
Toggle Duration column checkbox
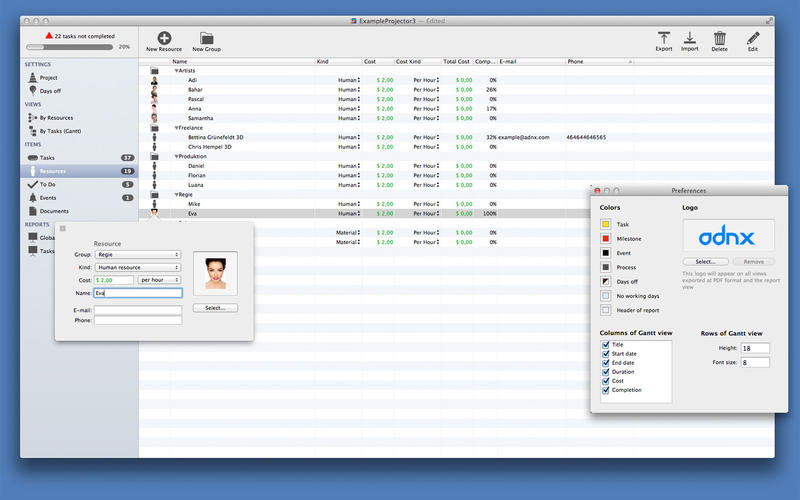click(x=606, y=372)
